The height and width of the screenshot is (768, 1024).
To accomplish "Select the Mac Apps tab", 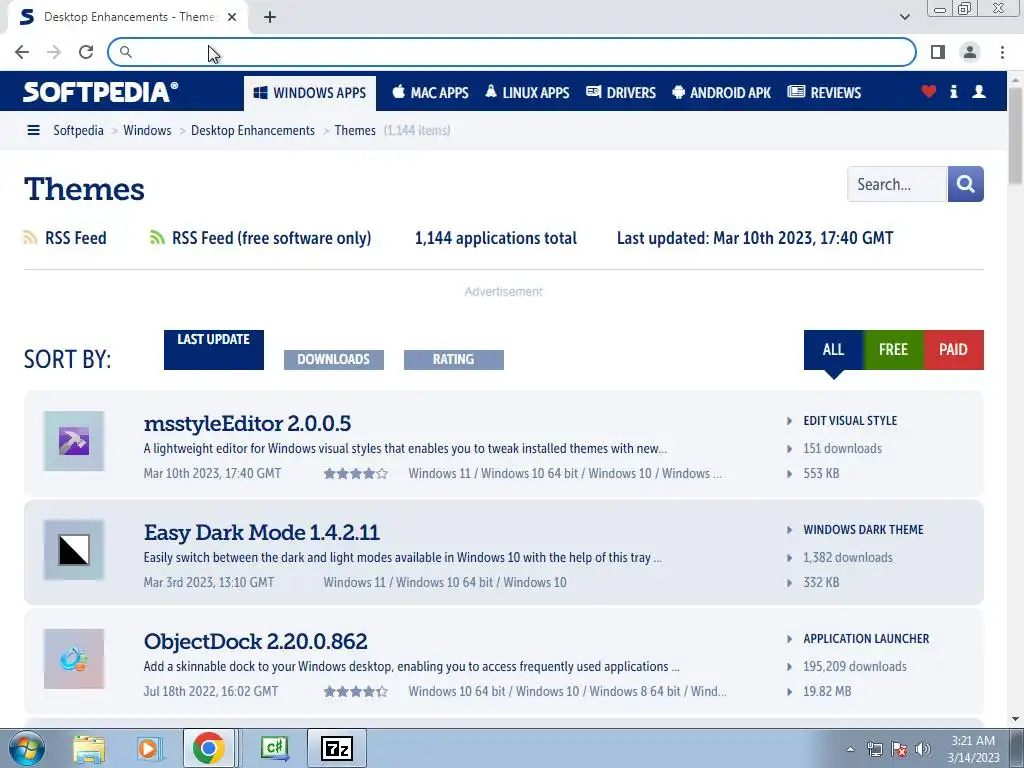I will coord(430,93).
